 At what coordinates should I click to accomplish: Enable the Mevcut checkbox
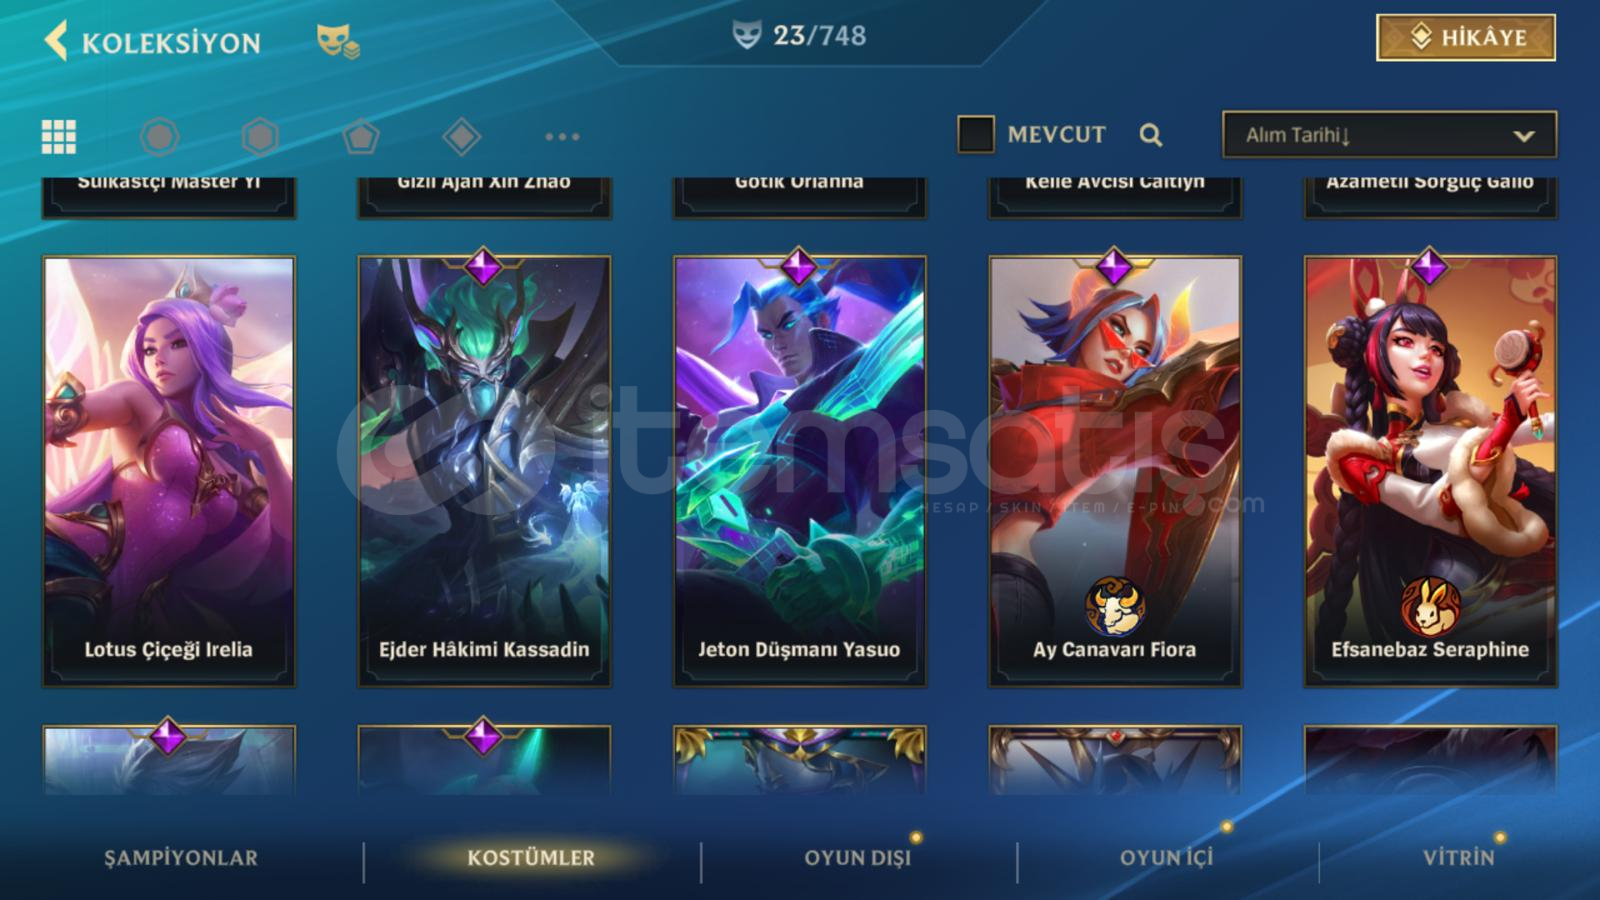click(x=976, y=134)
